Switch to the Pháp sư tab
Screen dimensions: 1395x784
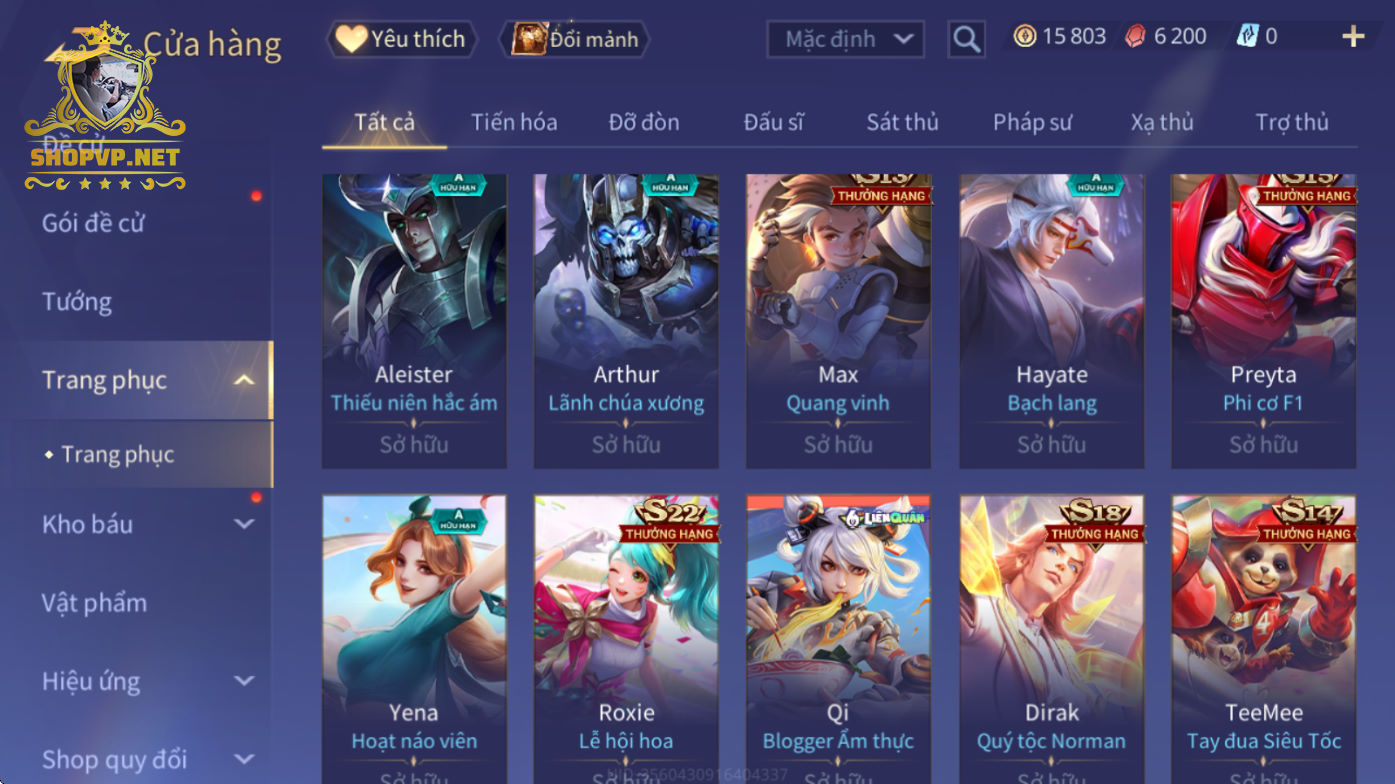pyautogui.click(x=1032, y=122)
